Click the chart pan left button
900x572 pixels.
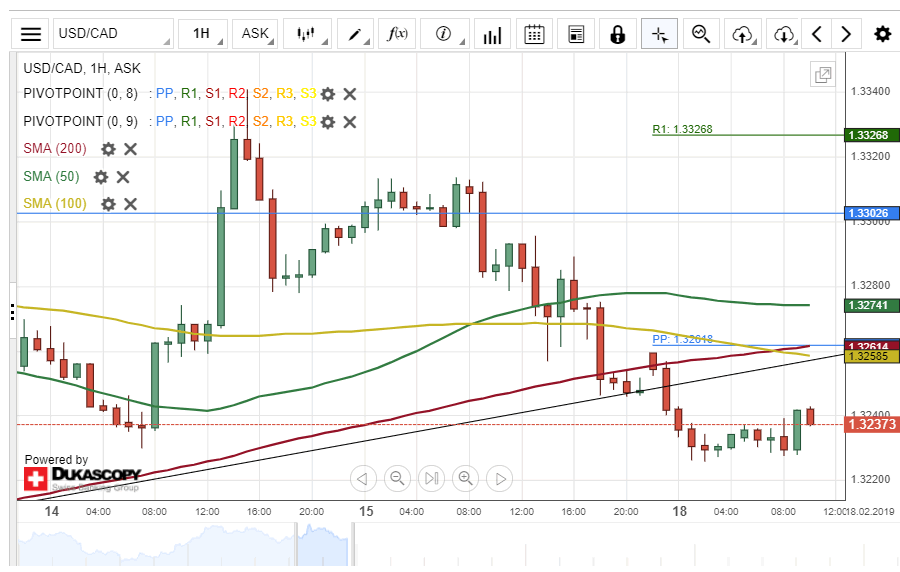point(363,478)
